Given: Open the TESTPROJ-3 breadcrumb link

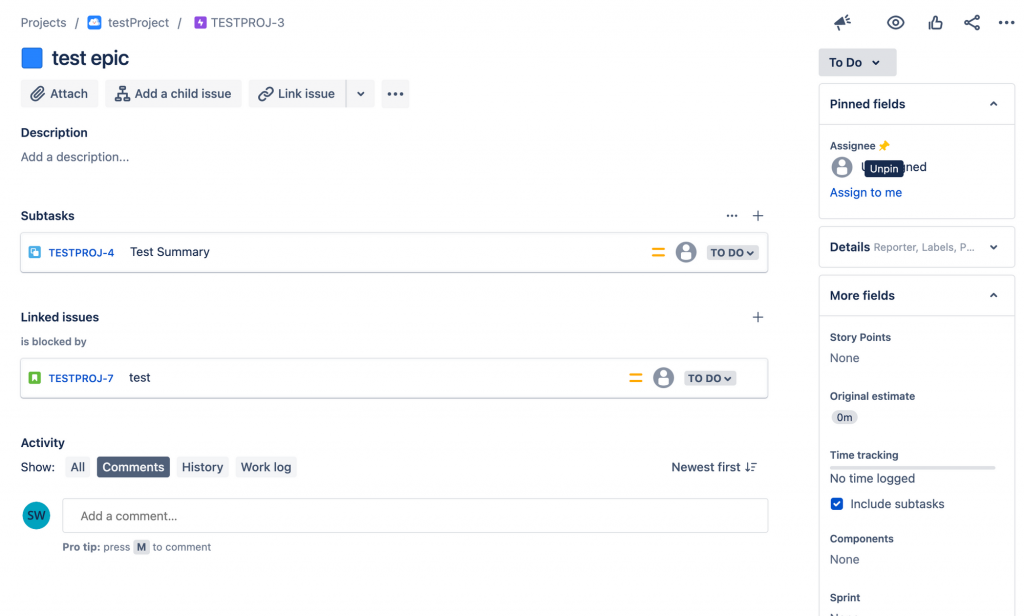Looking at the screenshot, I should (x=248, y=23).
